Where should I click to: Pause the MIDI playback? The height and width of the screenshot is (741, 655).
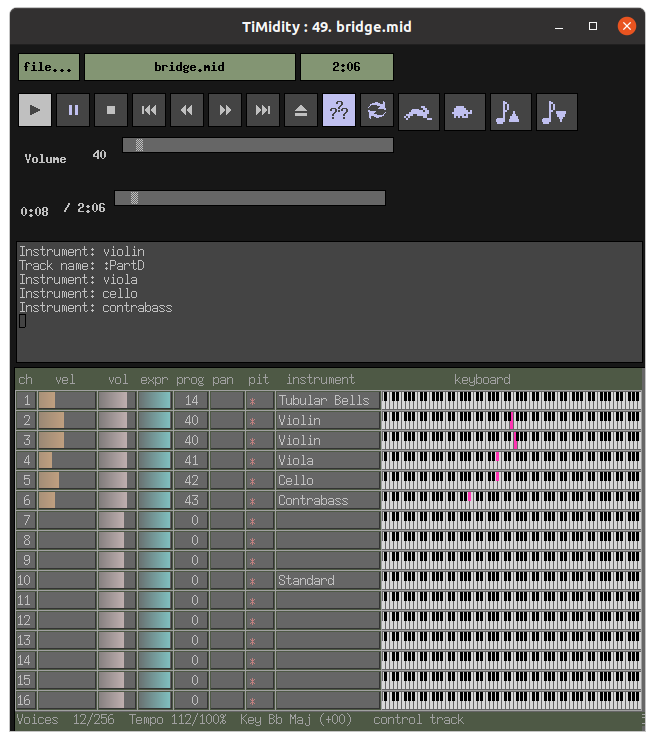[x=73, y=110]
